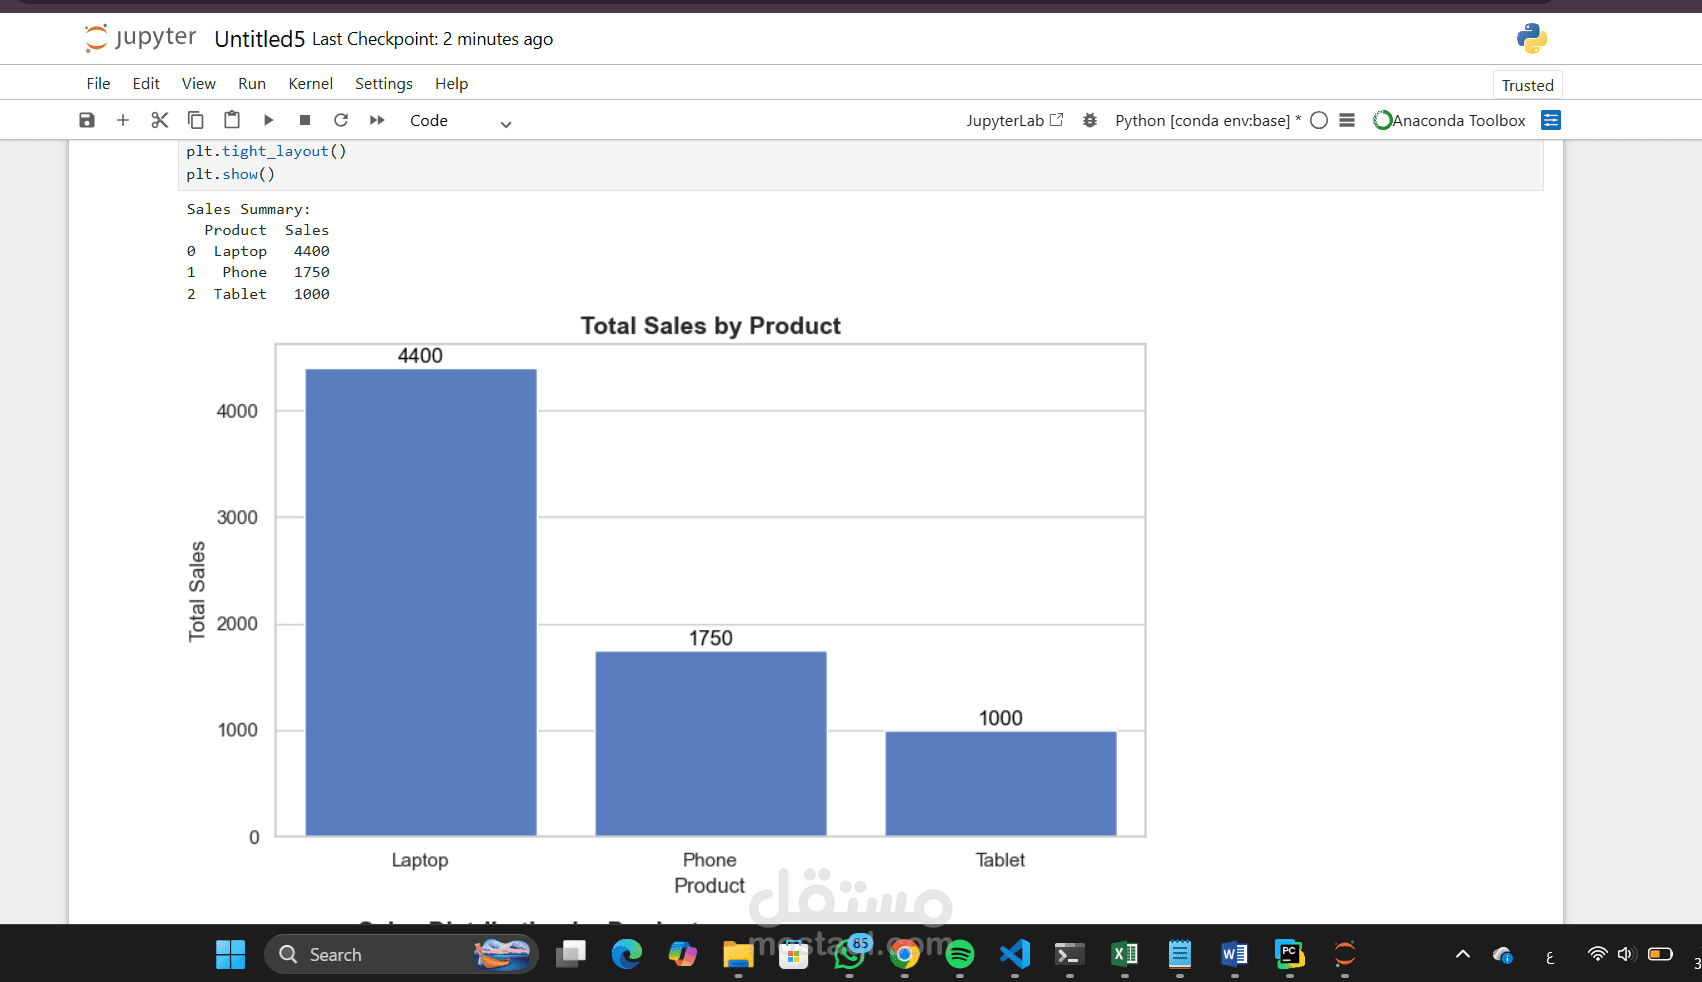The image size is (1702, 982).
Task: Restart the kernel
Action: click(341, 119)
